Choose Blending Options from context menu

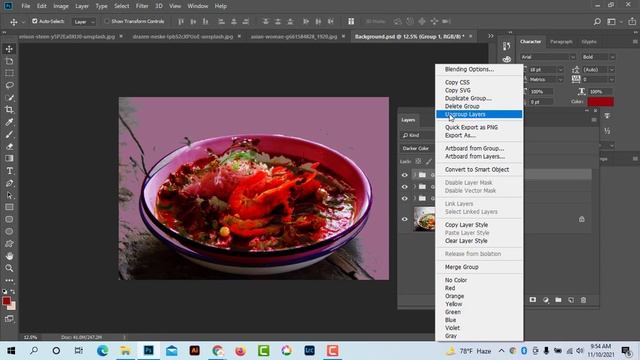tap(469, 69)
